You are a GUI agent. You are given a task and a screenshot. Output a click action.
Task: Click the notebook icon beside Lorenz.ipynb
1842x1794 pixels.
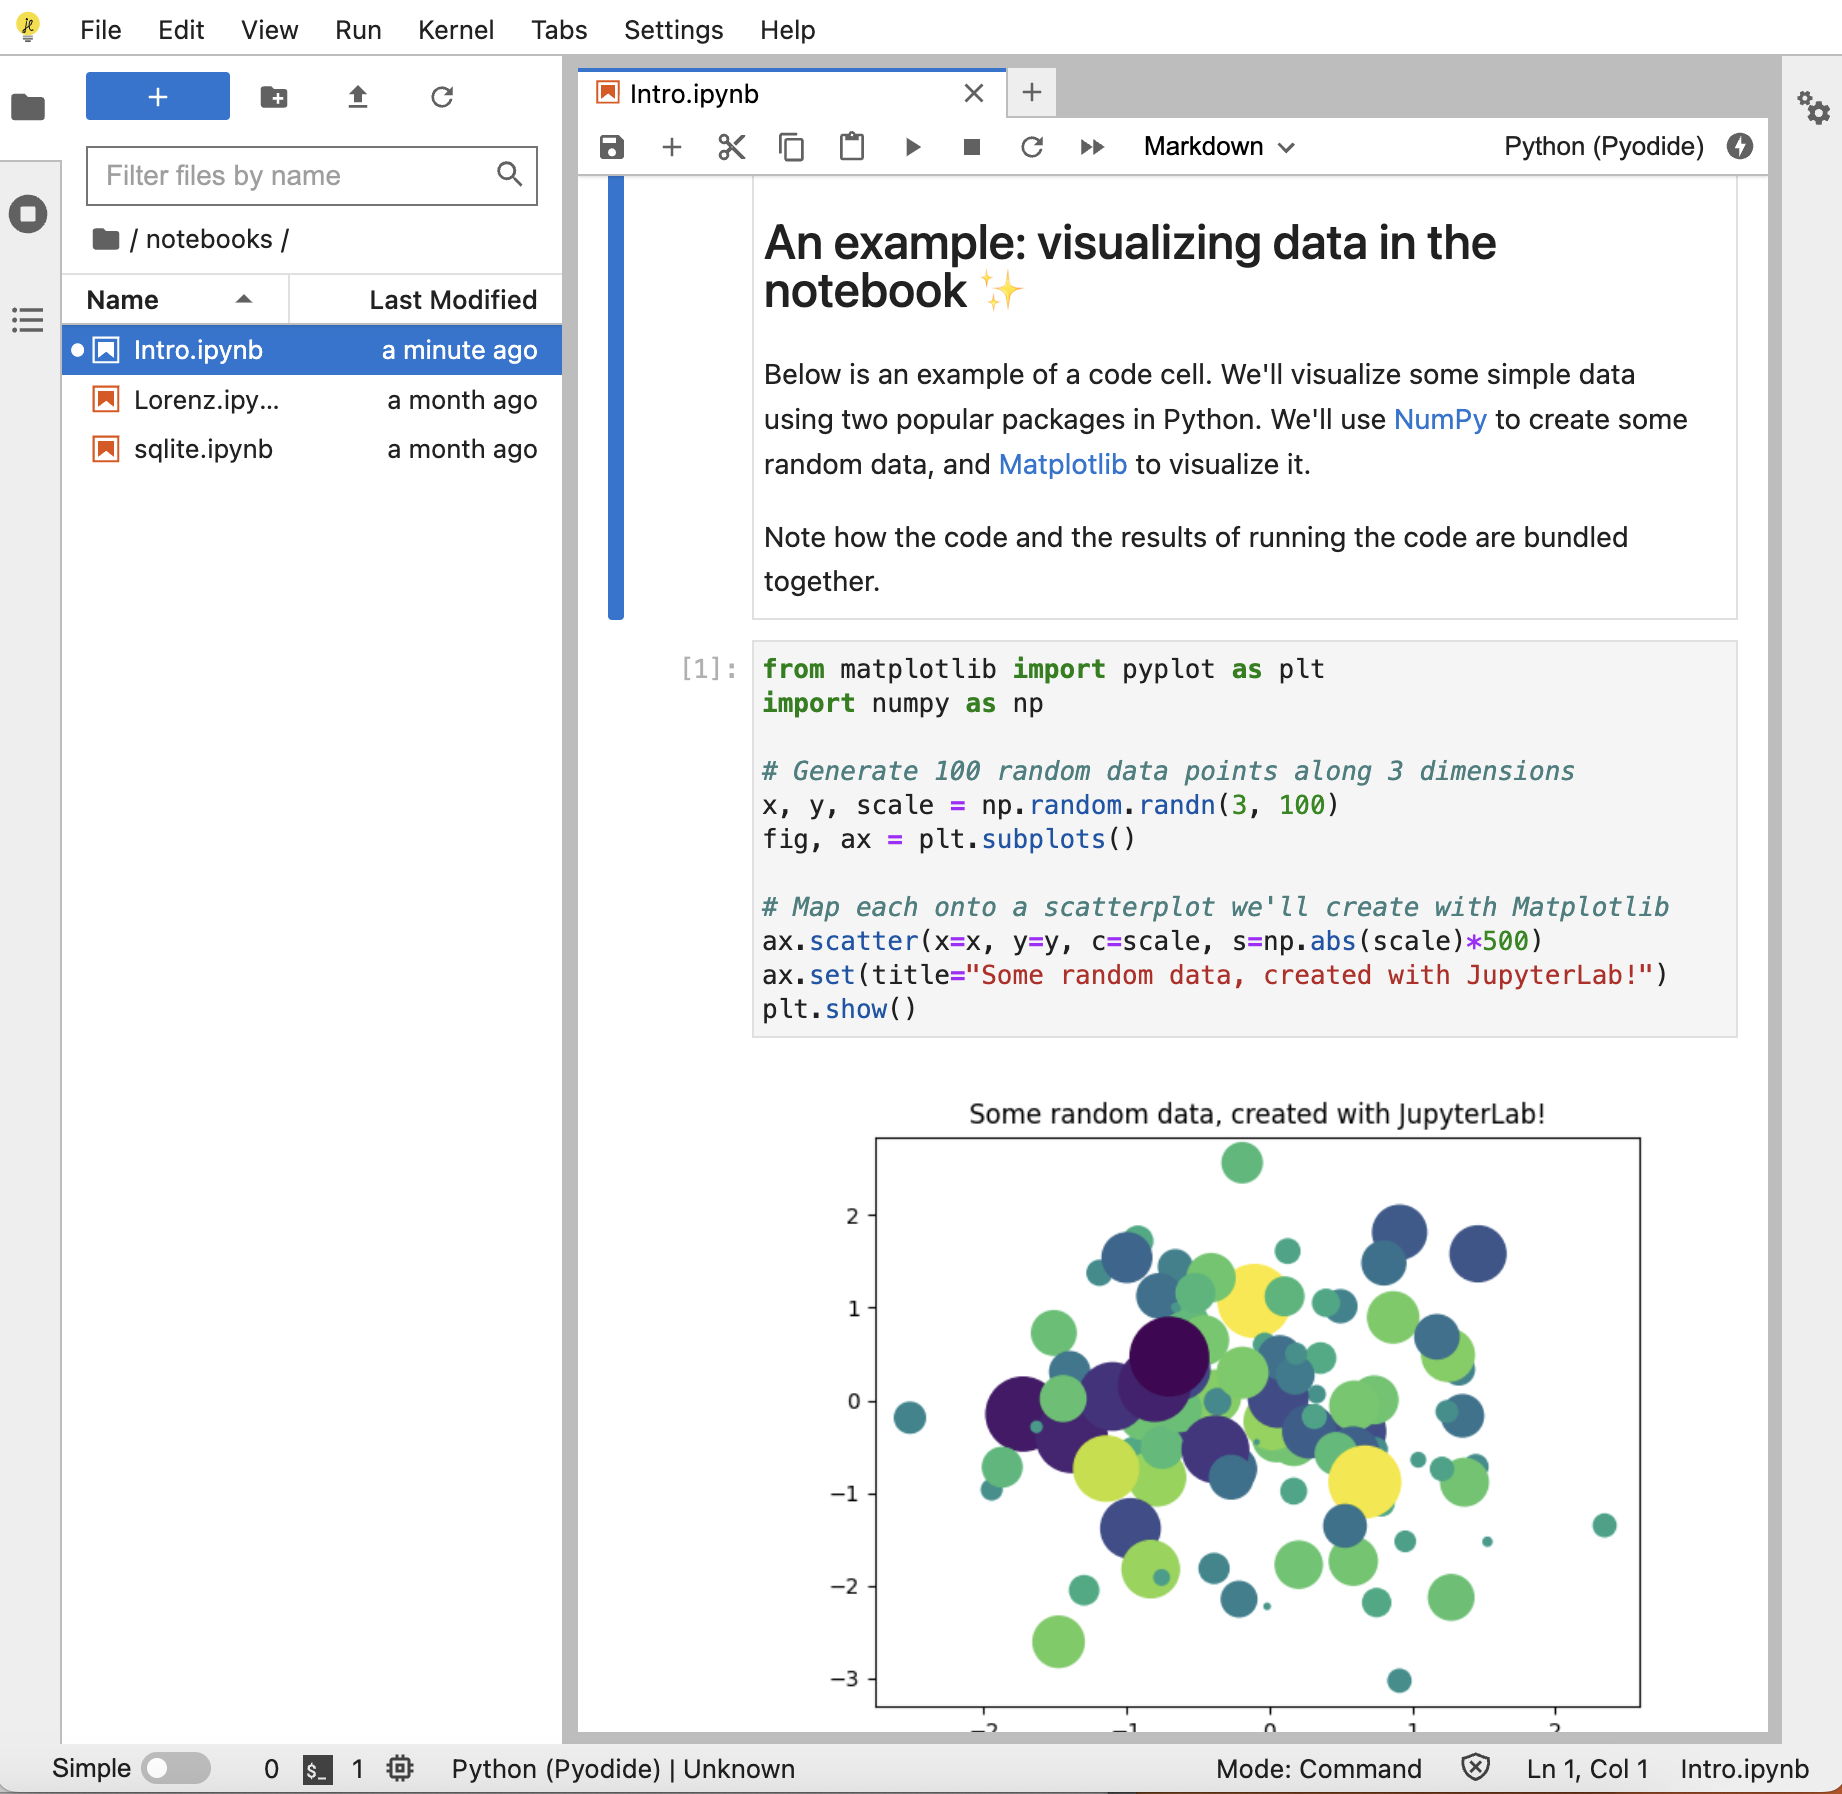(106, 400)
